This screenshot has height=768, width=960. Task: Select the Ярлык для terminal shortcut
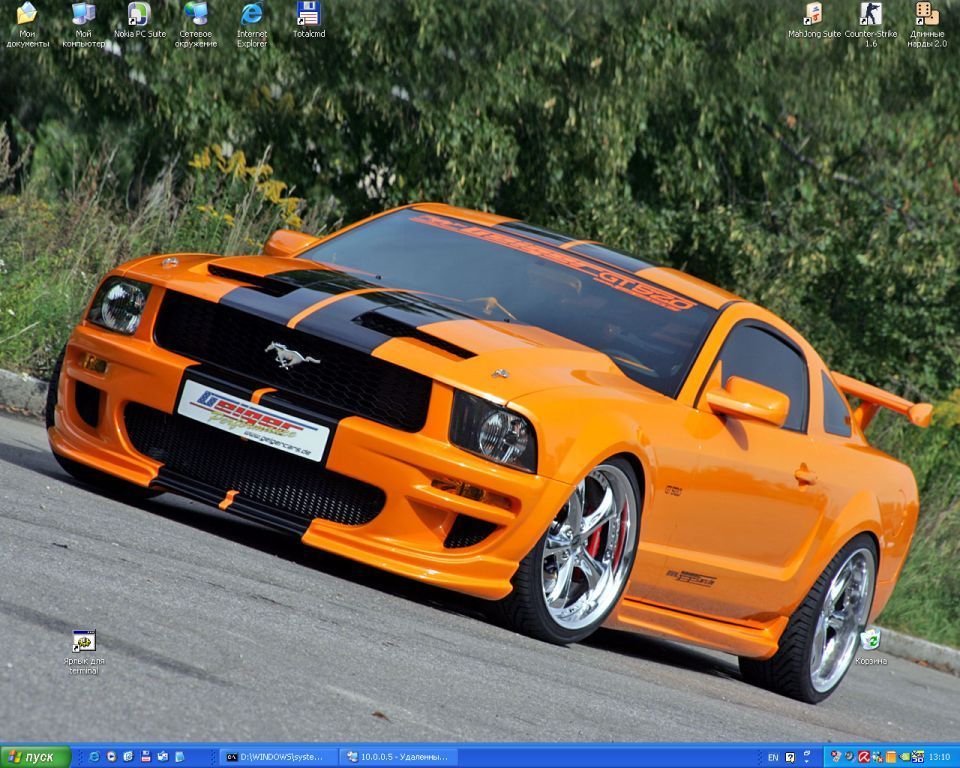coord(84,642)
